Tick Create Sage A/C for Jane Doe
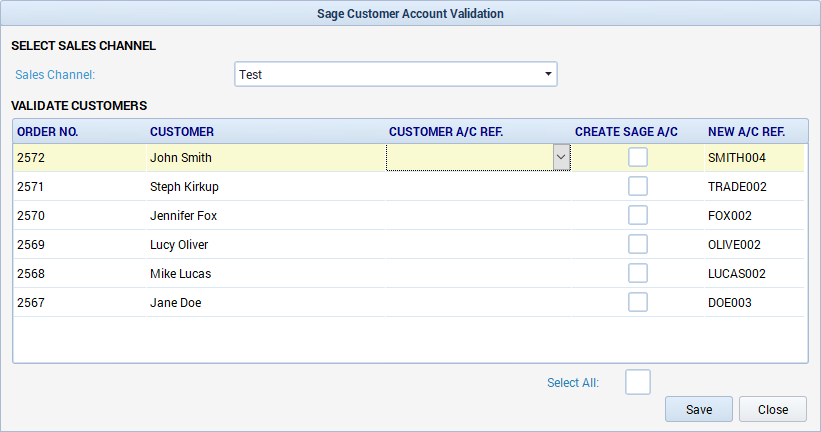Viewport: 821px width, 432px height. (638, 302)
